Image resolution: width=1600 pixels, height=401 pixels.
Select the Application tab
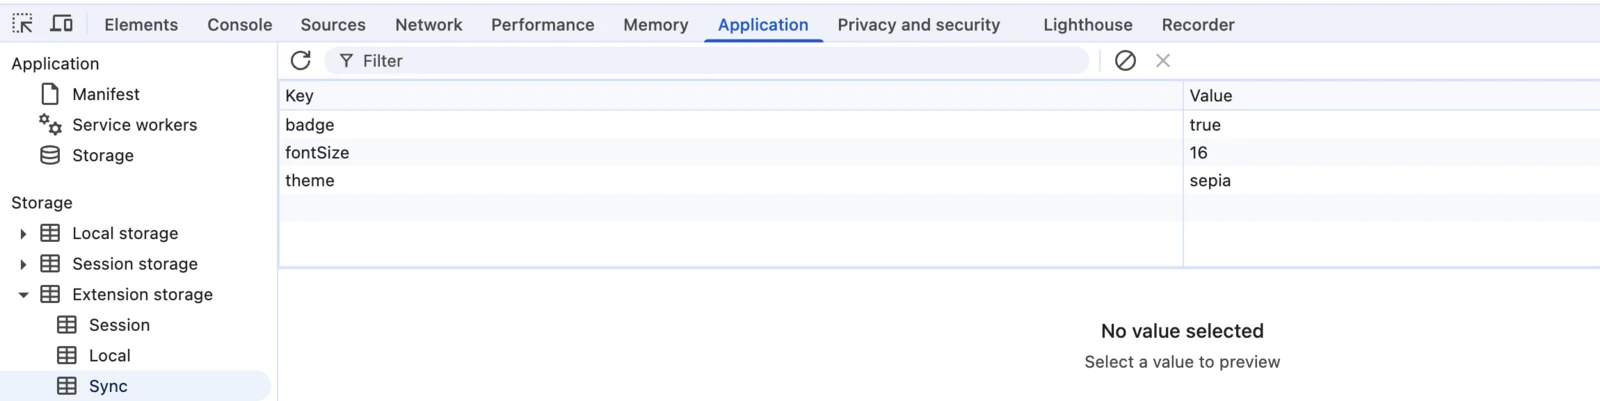763,25
